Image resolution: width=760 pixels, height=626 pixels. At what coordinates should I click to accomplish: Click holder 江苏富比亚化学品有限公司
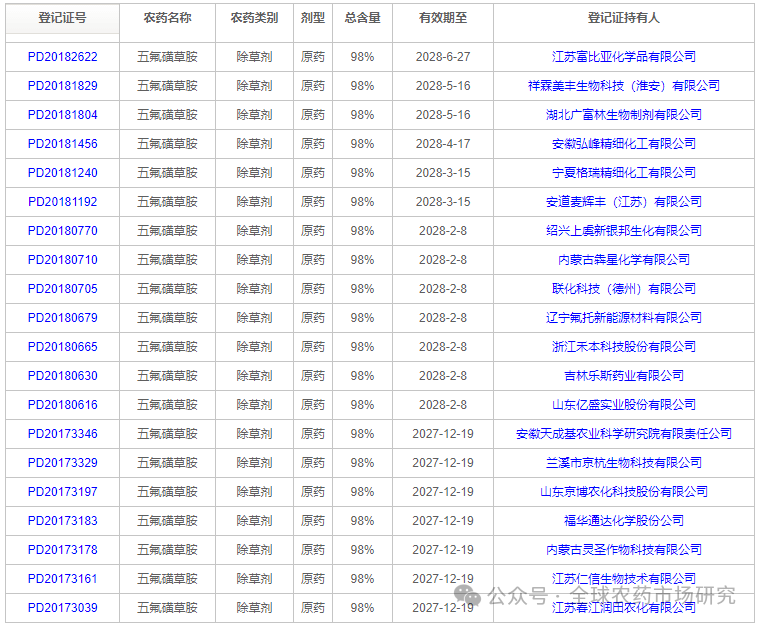coord(624,57)
